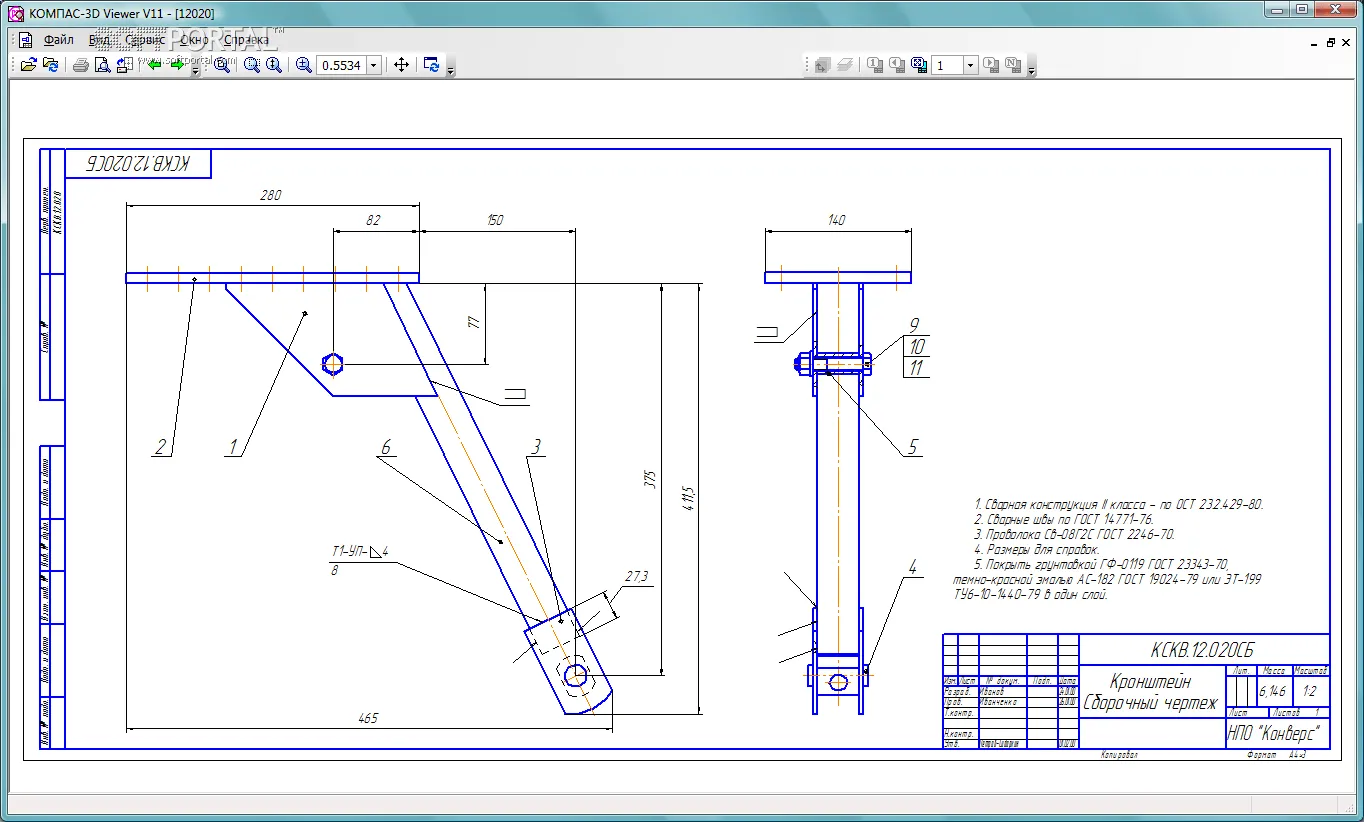Restore the inner document window
The height and width of the screenshot is (822, 1364).
coord(1331,43)
